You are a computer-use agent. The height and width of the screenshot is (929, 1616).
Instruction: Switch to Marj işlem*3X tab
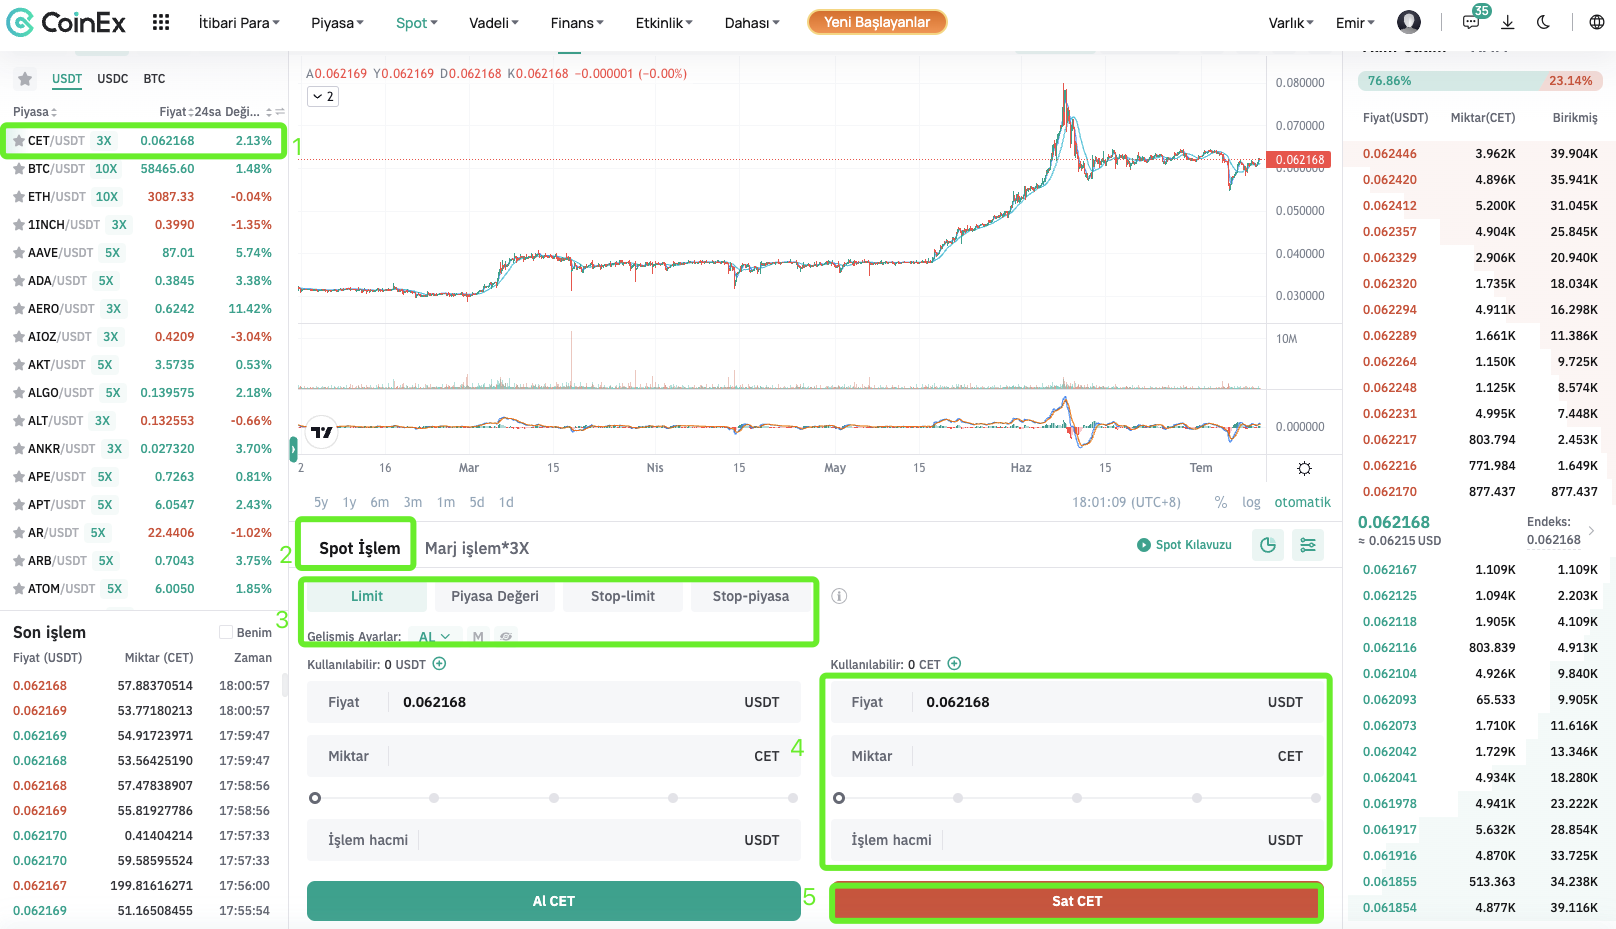point(477,548)
